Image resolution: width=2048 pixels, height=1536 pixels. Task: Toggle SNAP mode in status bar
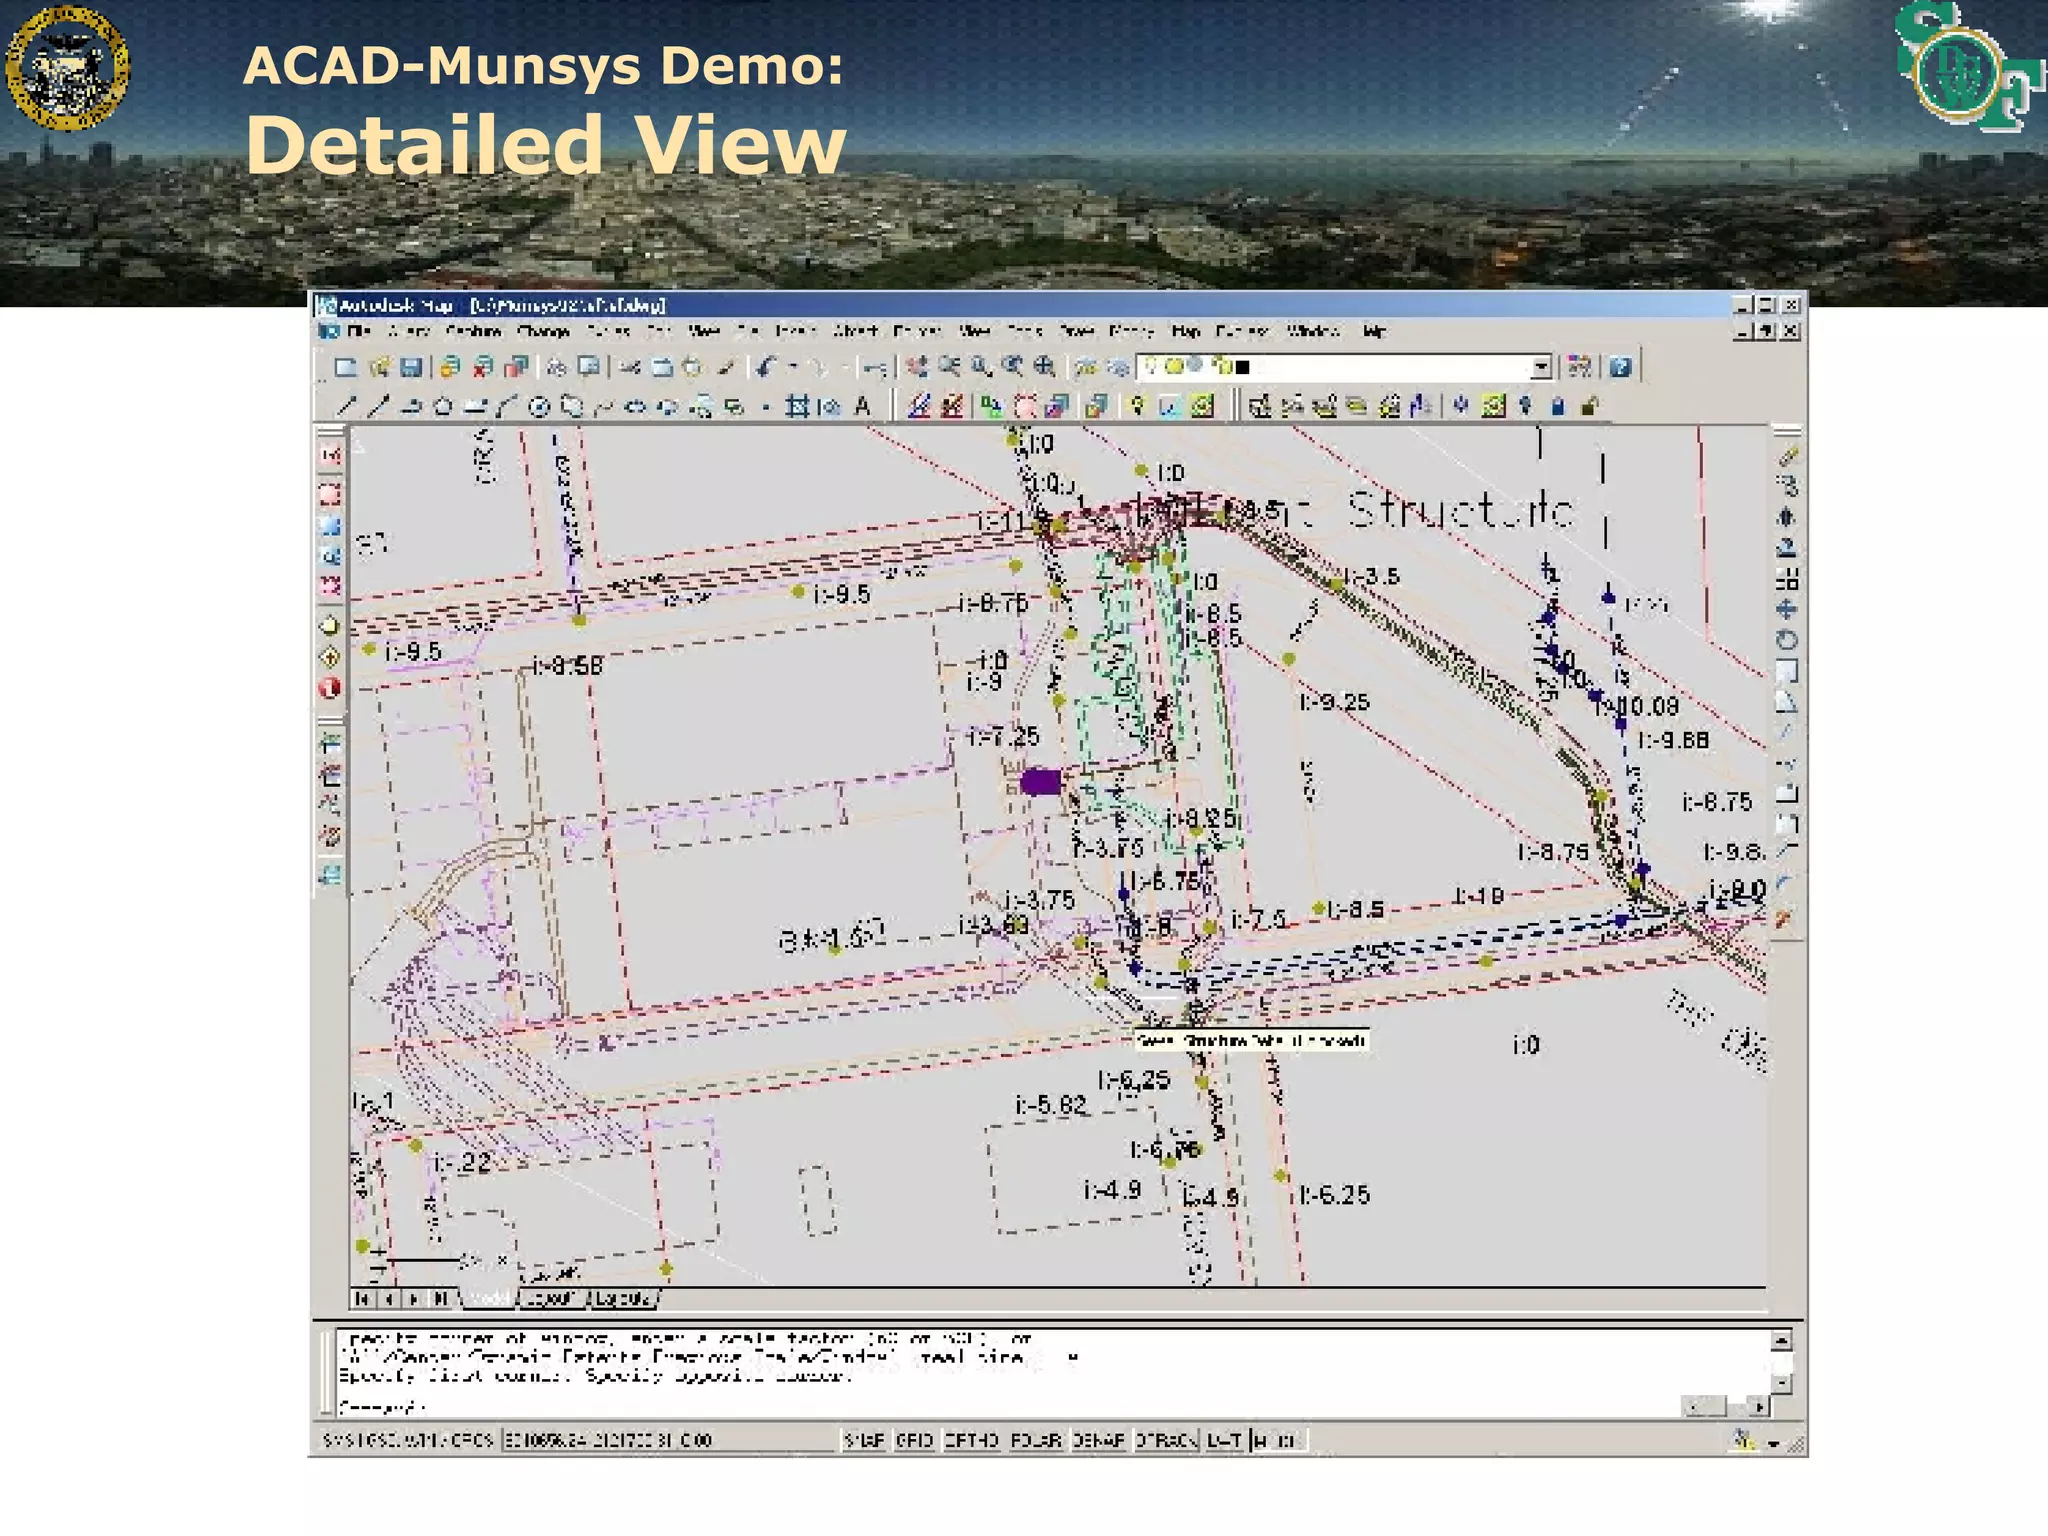864,1440
